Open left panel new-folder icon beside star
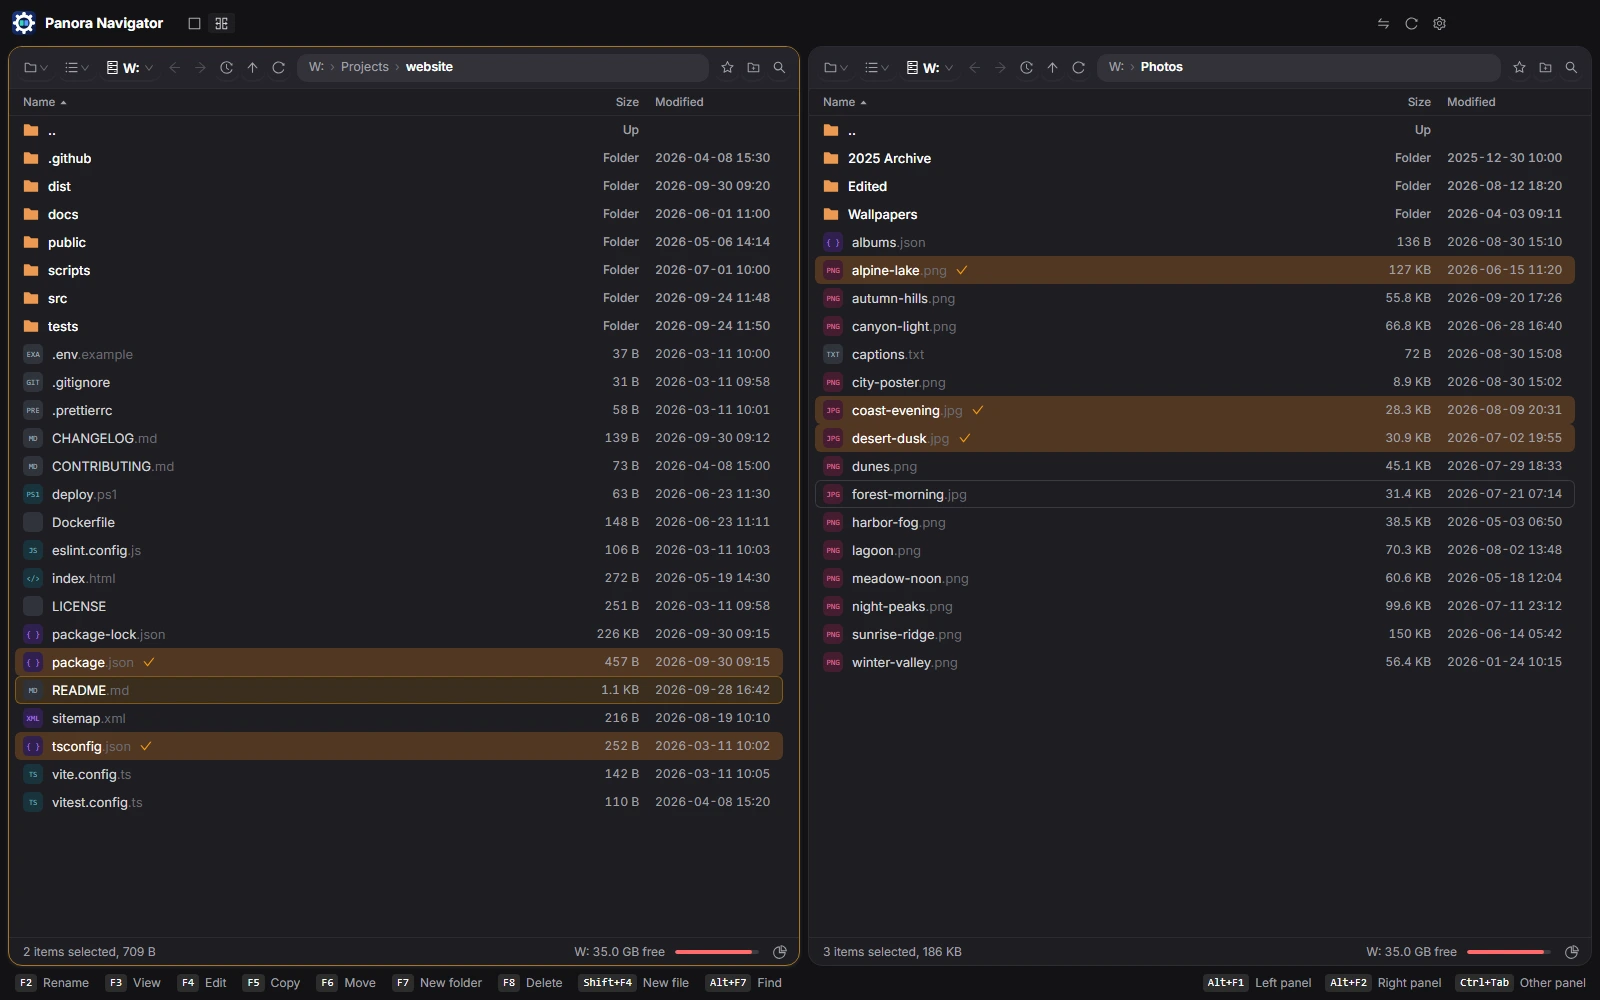 tap(753, 67)
